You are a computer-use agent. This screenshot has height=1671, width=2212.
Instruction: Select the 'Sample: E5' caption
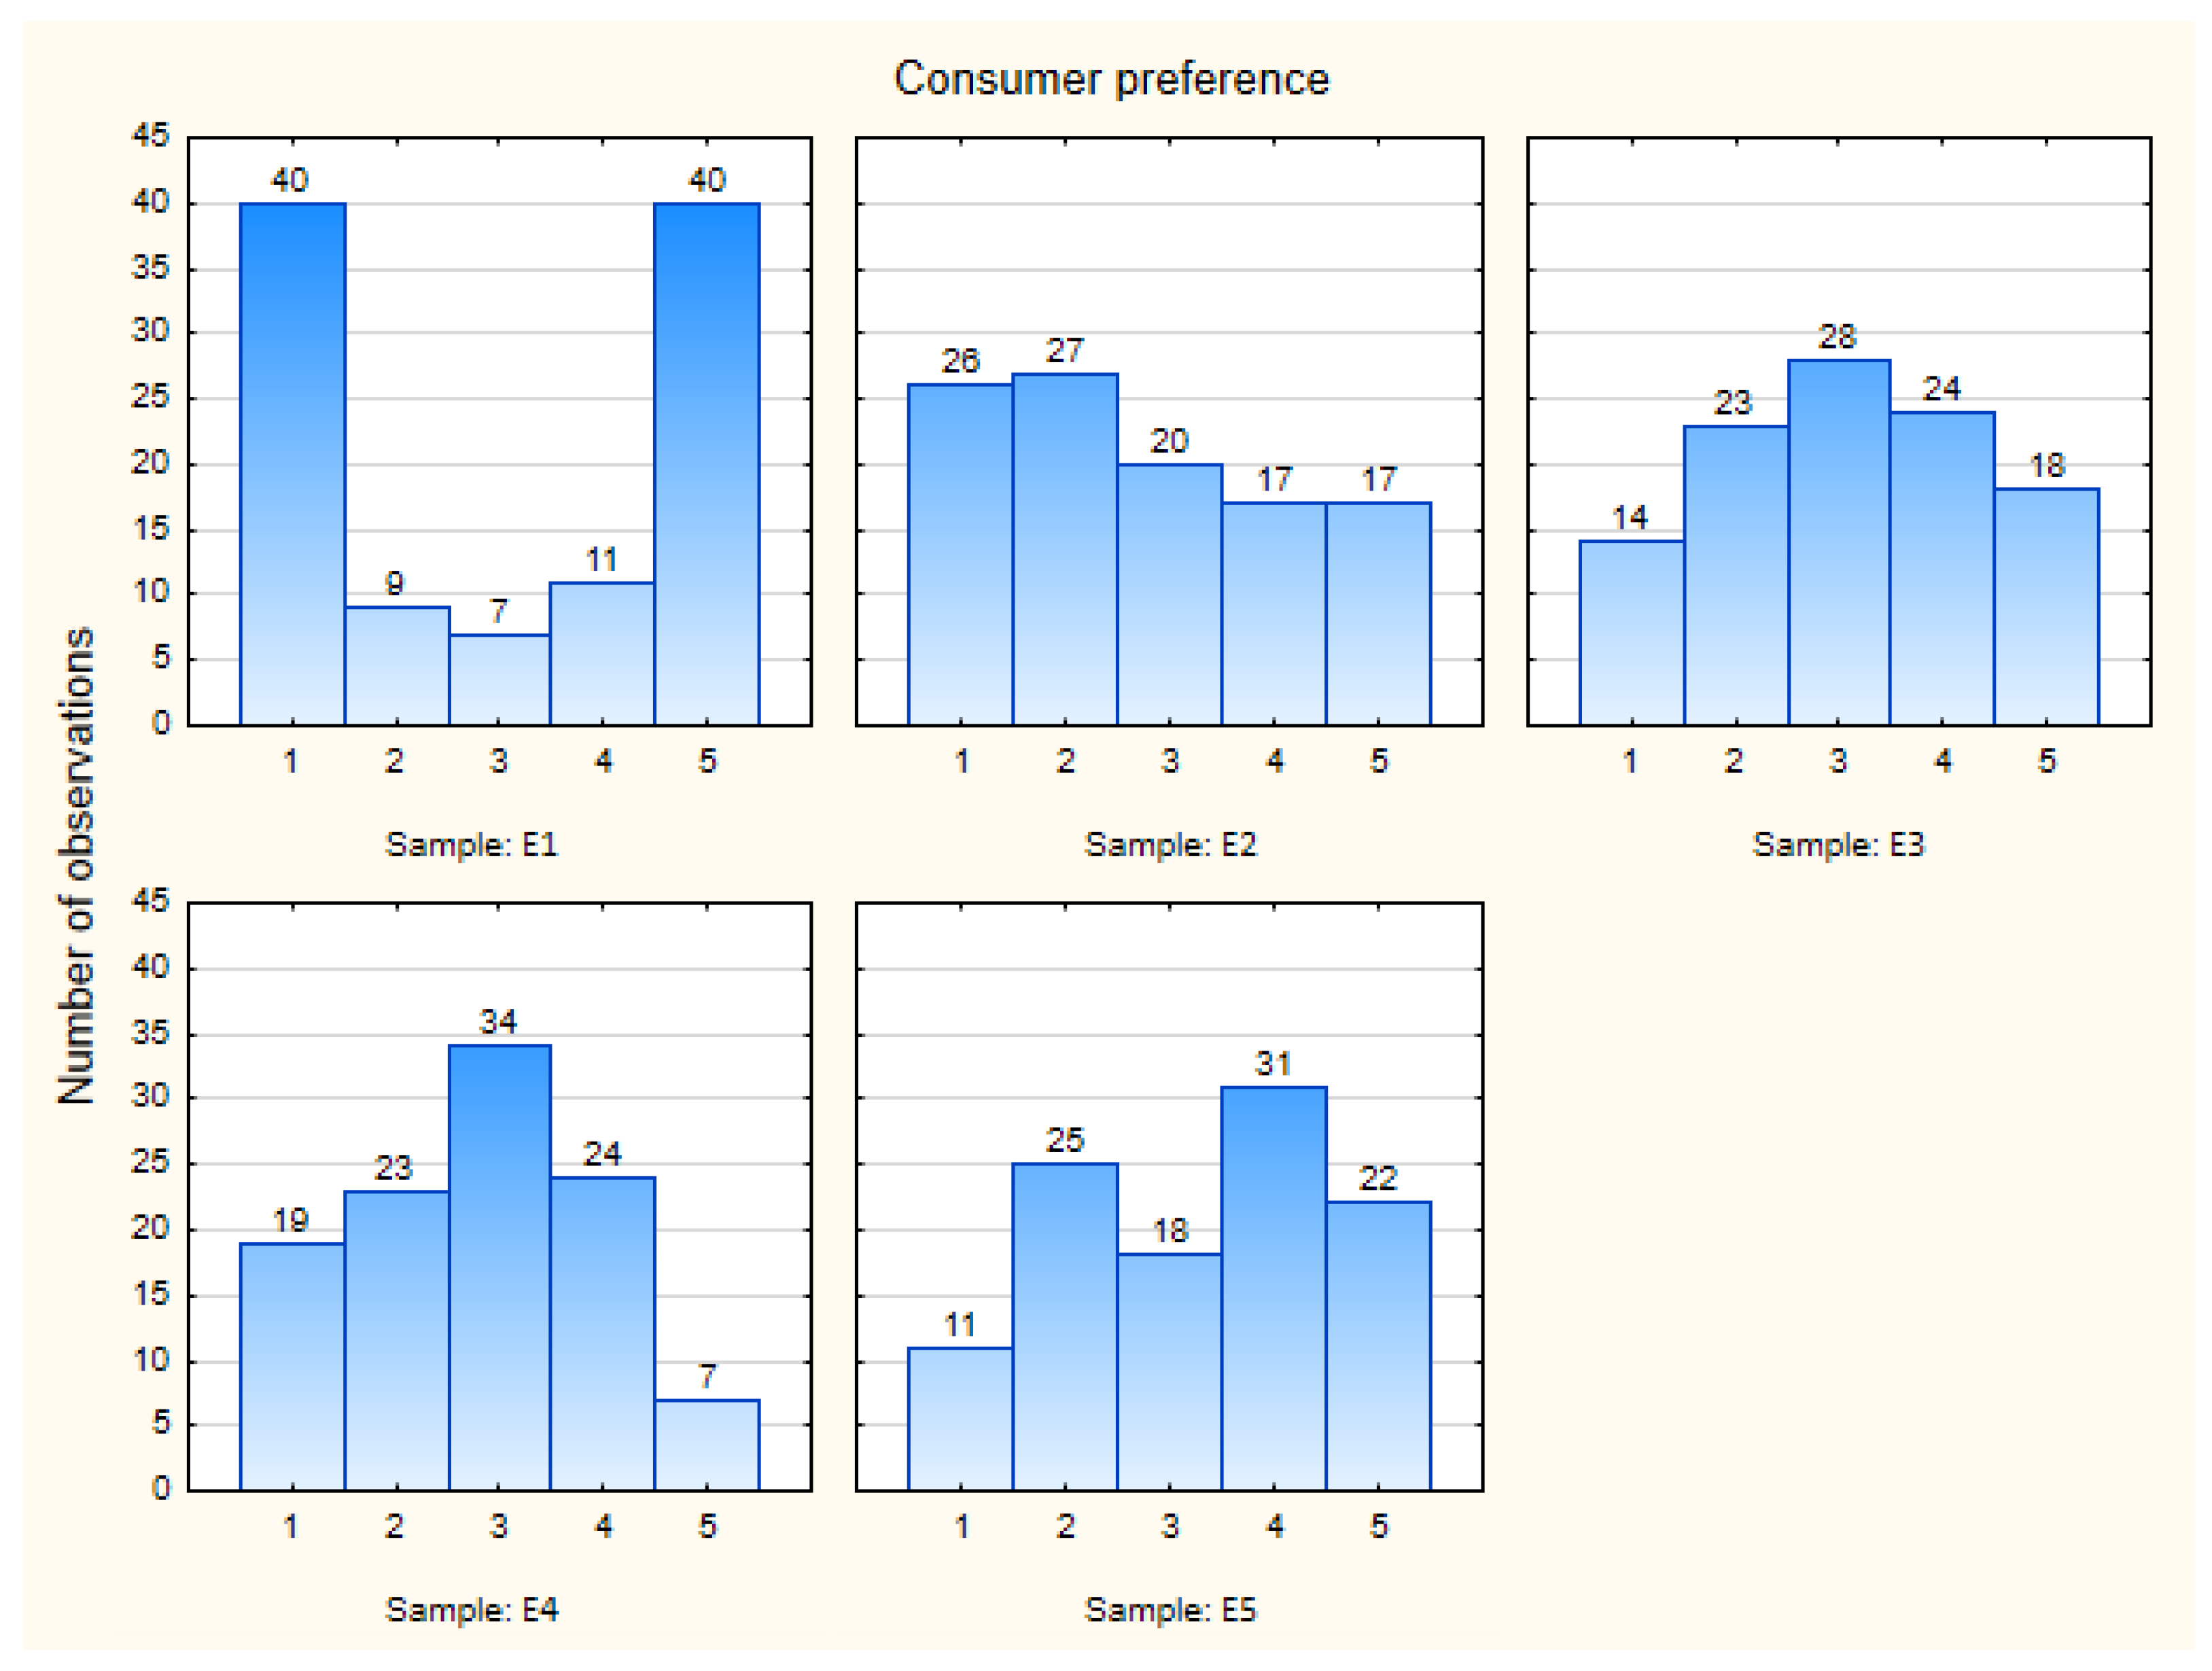tap(1170, 1610)
